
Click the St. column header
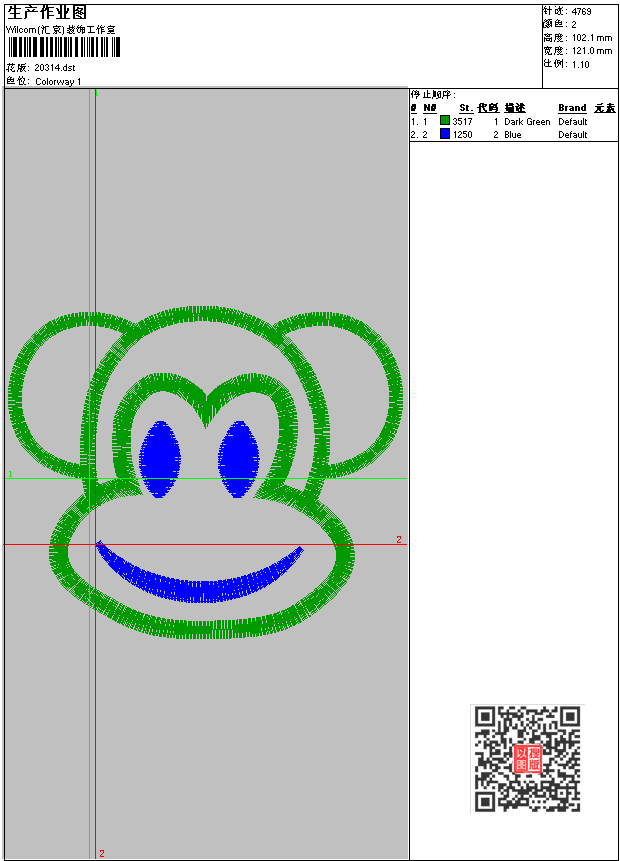tap(466, 108)
